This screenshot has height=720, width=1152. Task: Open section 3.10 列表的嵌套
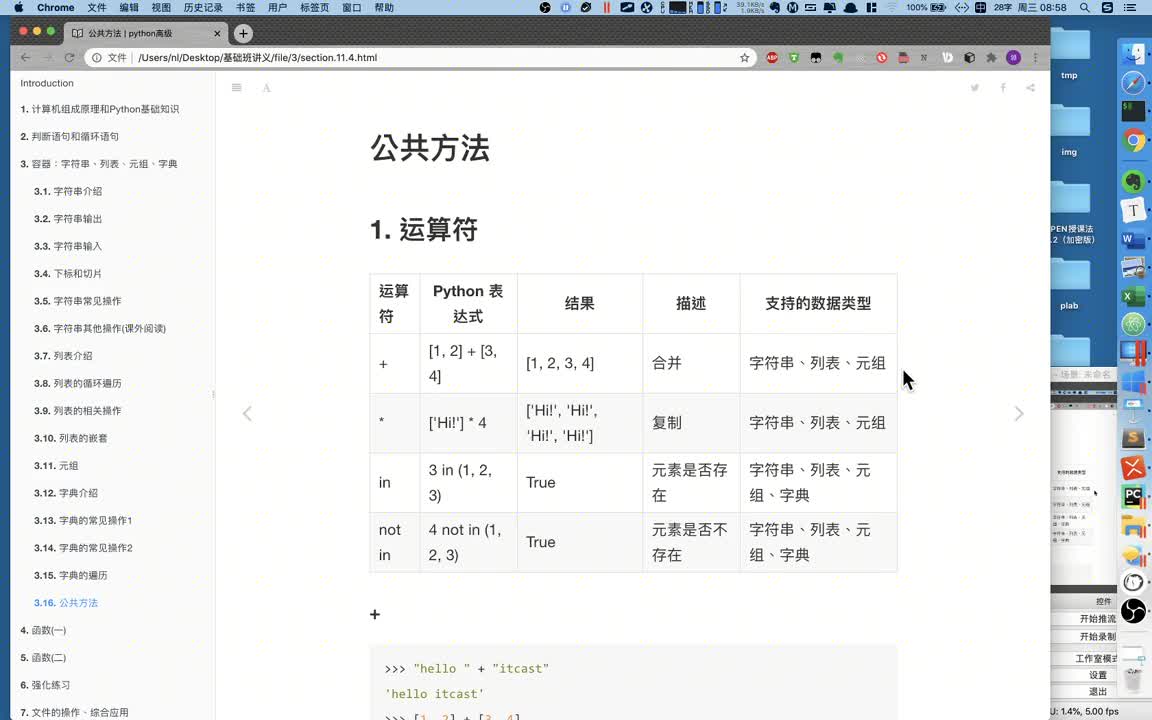(x=71, y=438)
